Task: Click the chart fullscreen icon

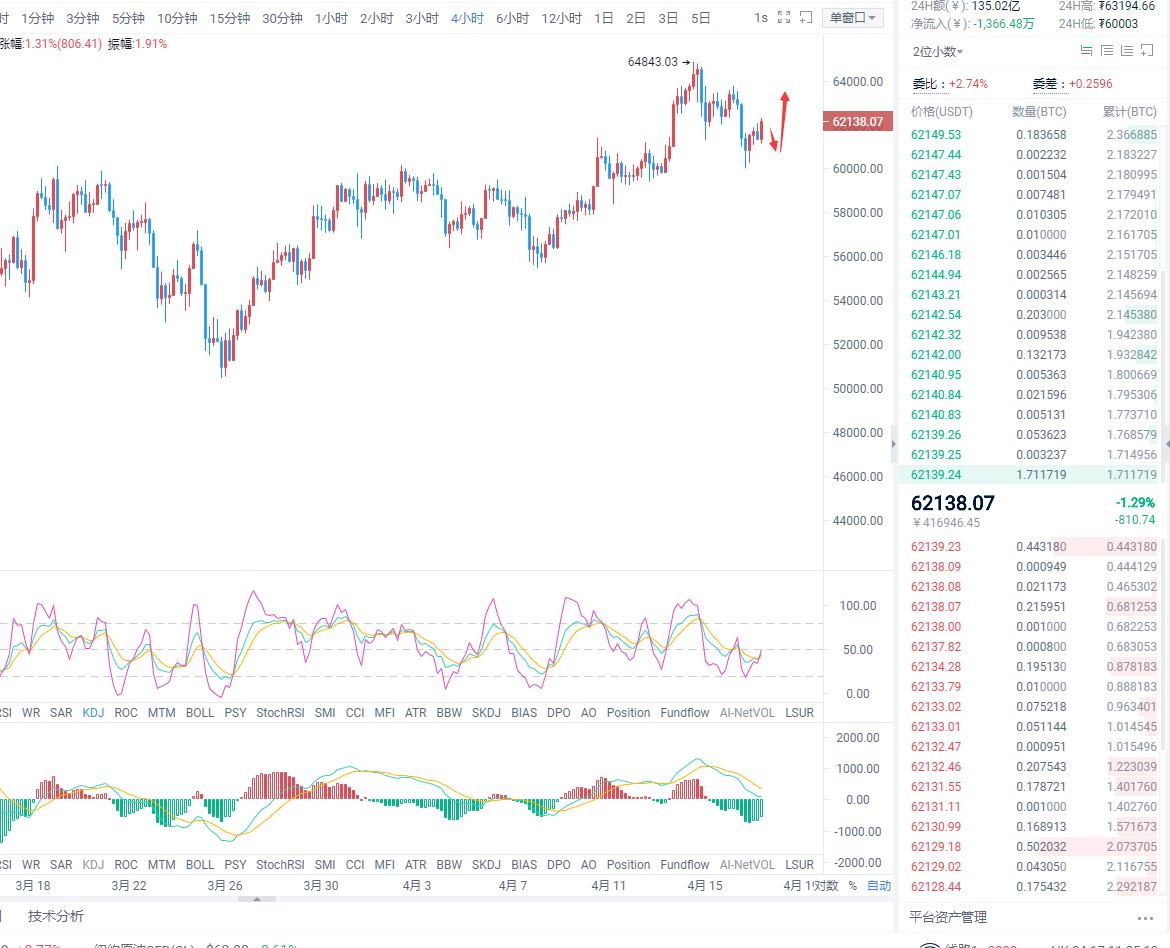Action: (x=784, y=18)
